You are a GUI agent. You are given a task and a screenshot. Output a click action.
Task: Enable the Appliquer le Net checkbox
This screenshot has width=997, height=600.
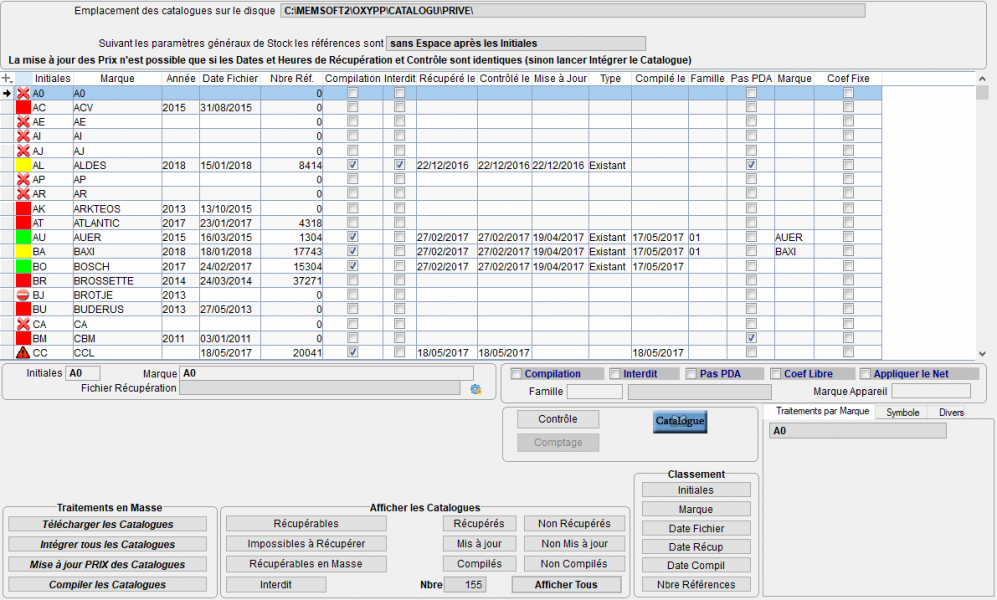865,374
